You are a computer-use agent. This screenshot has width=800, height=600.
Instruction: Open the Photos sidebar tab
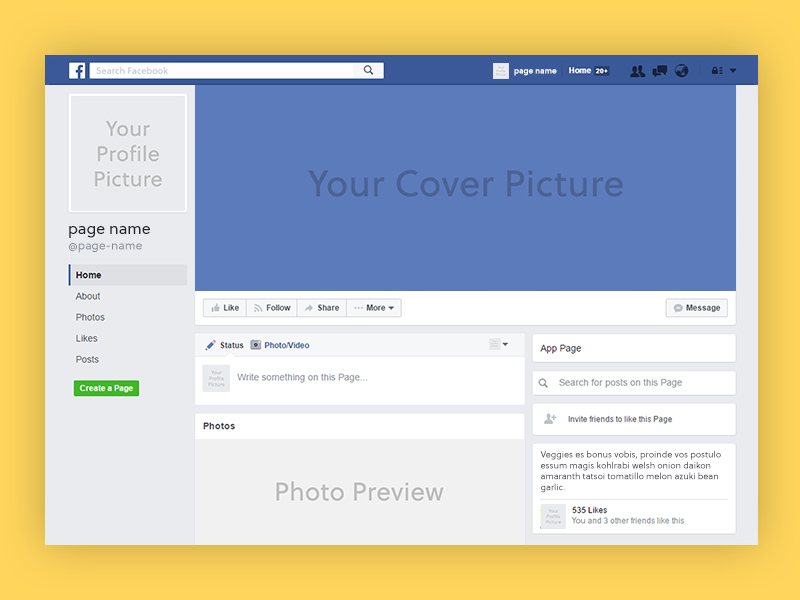point(90,317)
